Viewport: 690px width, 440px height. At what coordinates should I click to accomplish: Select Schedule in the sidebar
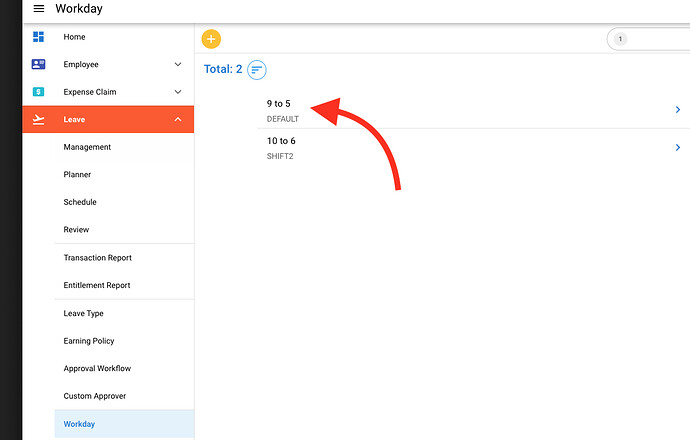pyautogui.click(x=80, y=202)
